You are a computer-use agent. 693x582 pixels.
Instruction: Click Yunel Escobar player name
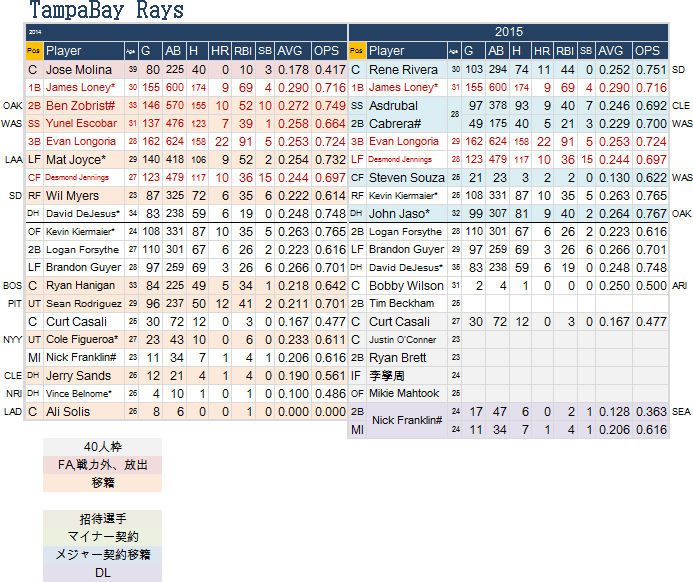click(x=84, y=123)
